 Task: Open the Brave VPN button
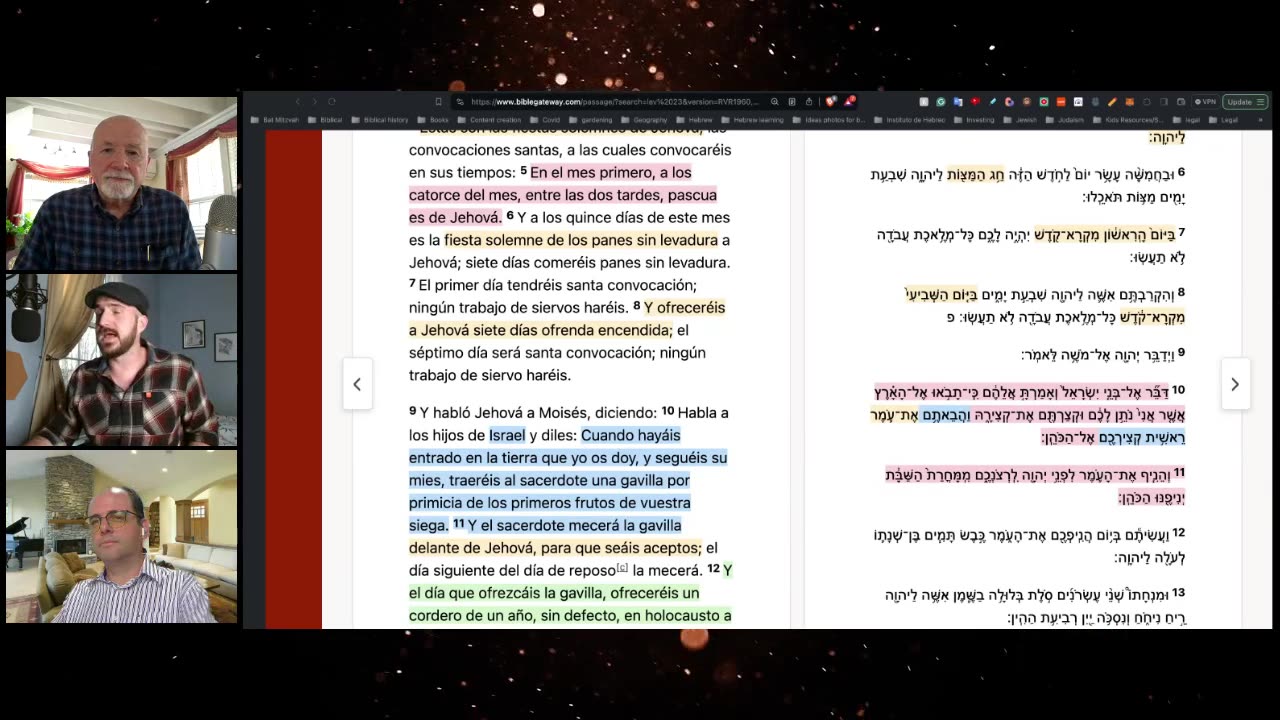coord(1206,102)
